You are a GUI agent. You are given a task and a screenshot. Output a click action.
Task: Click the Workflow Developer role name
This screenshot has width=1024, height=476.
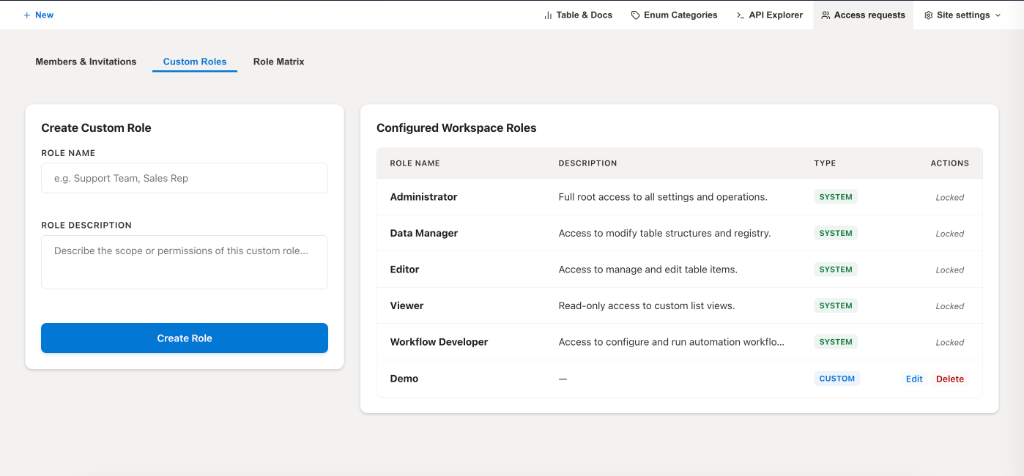point(439,341)
